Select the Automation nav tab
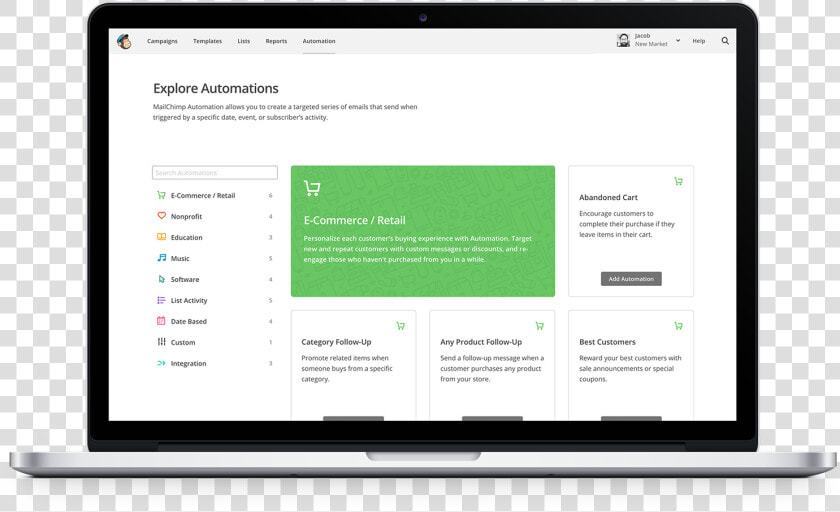 (x=319, y=41)
